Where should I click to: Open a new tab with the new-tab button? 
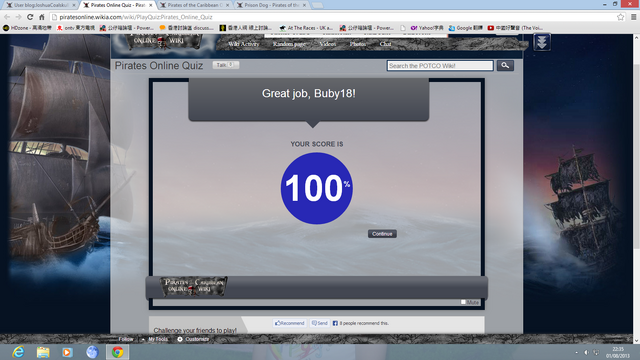point(317,5)
